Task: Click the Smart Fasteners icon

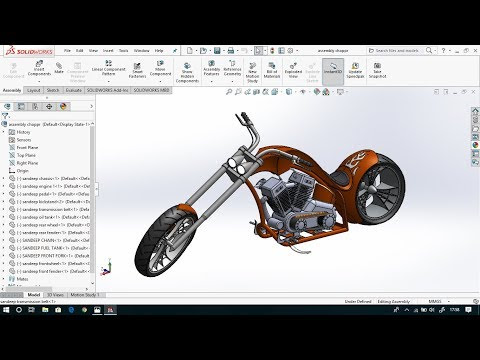Action: 137,70
